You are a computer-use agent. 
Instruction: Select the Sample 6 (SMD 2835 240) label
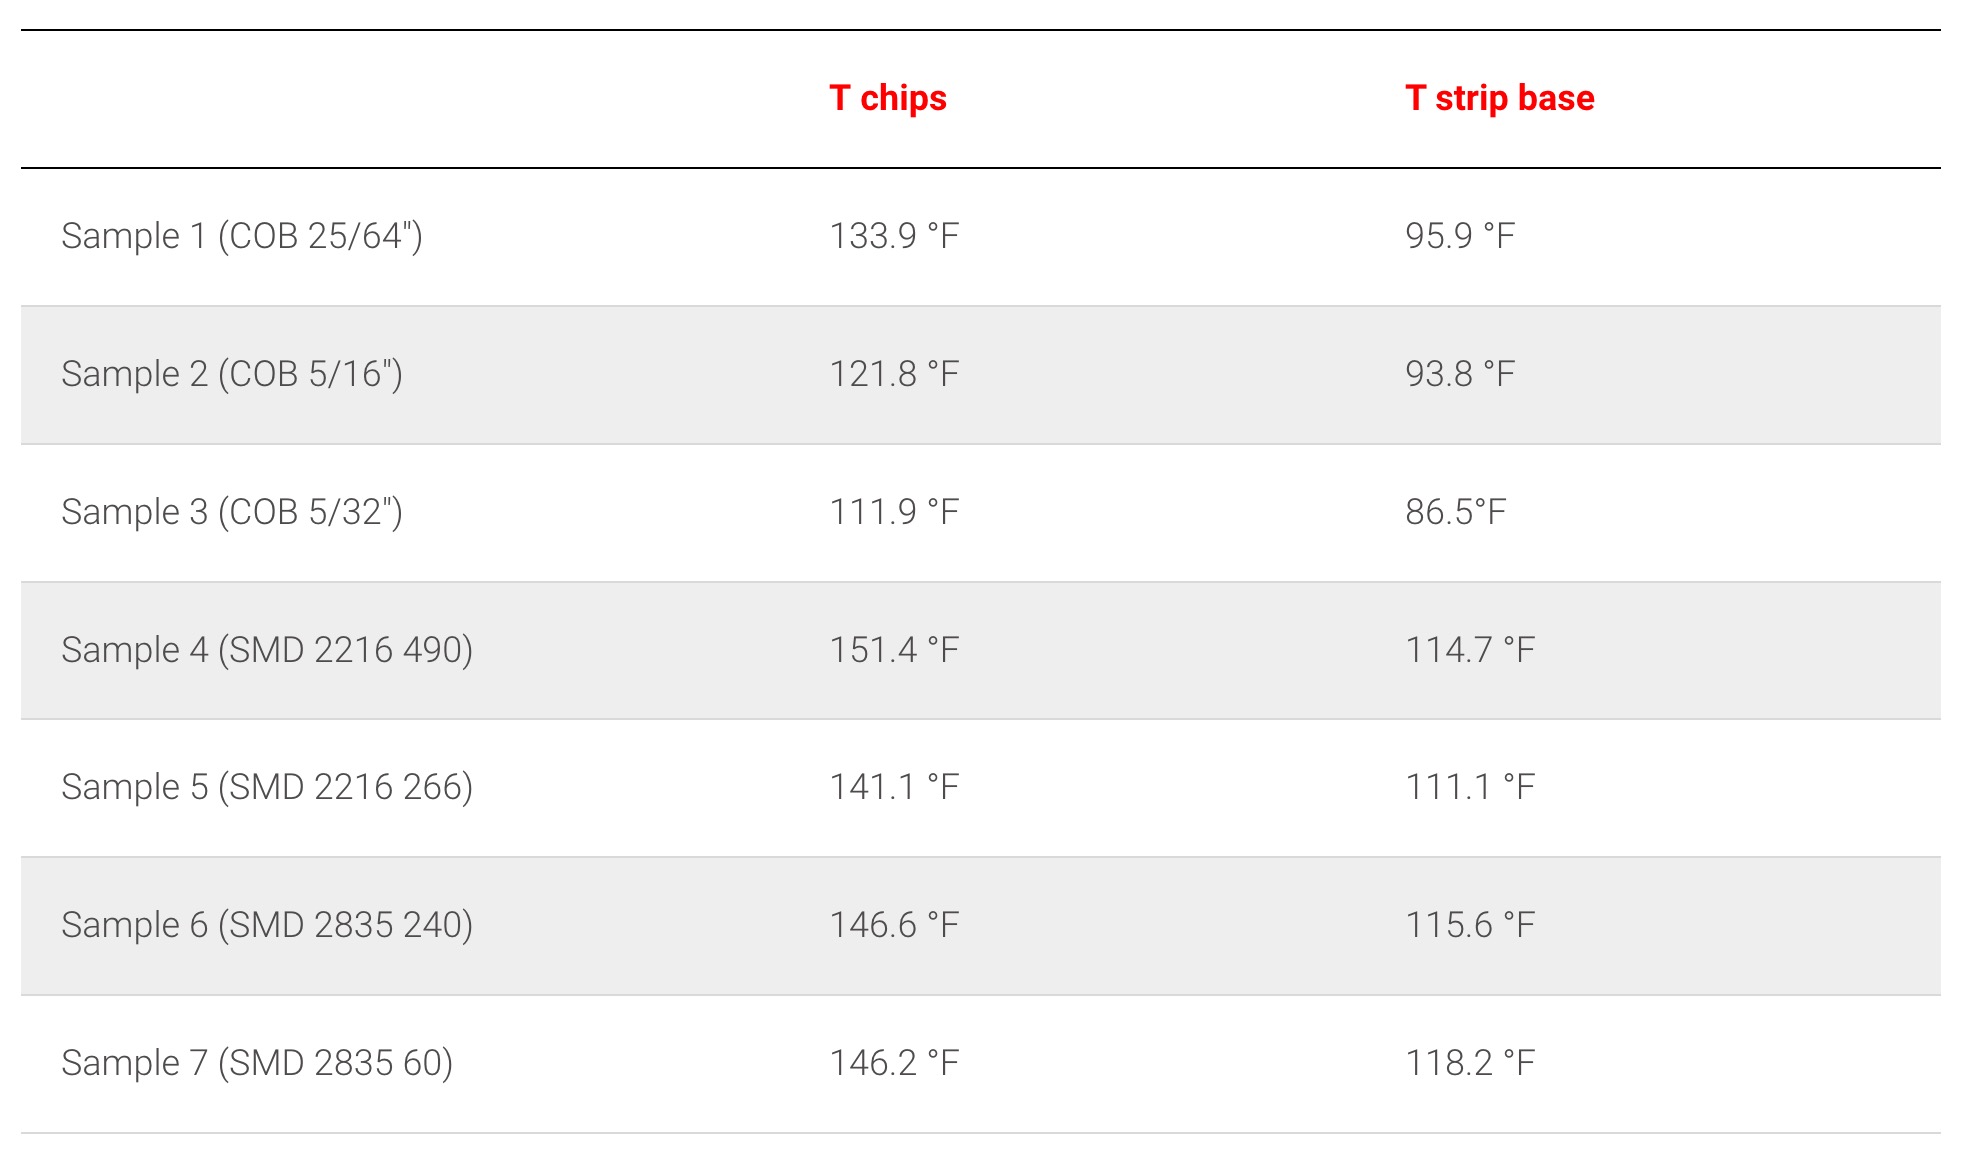pyautogui.click(x=267, y=925)
